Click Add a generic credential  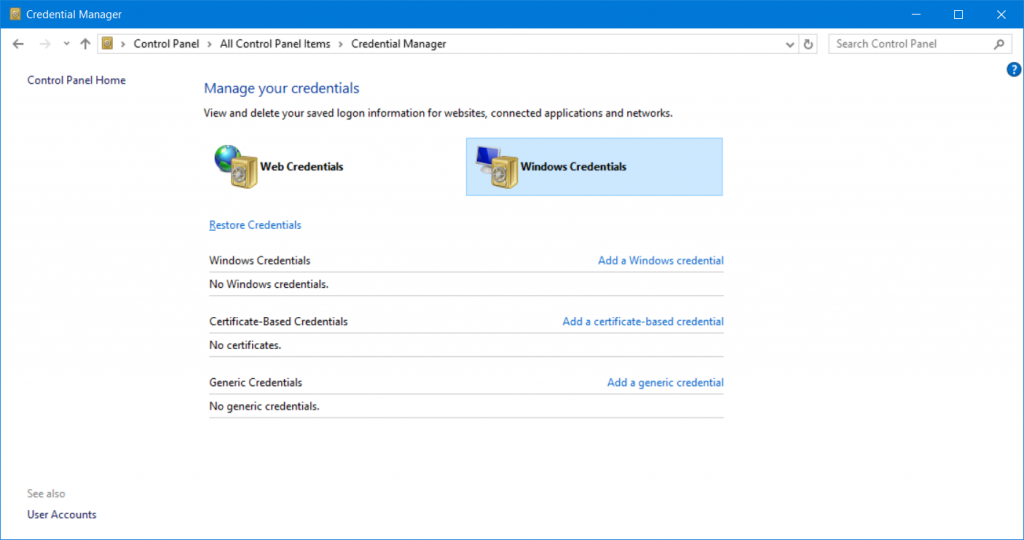[665, 383]
